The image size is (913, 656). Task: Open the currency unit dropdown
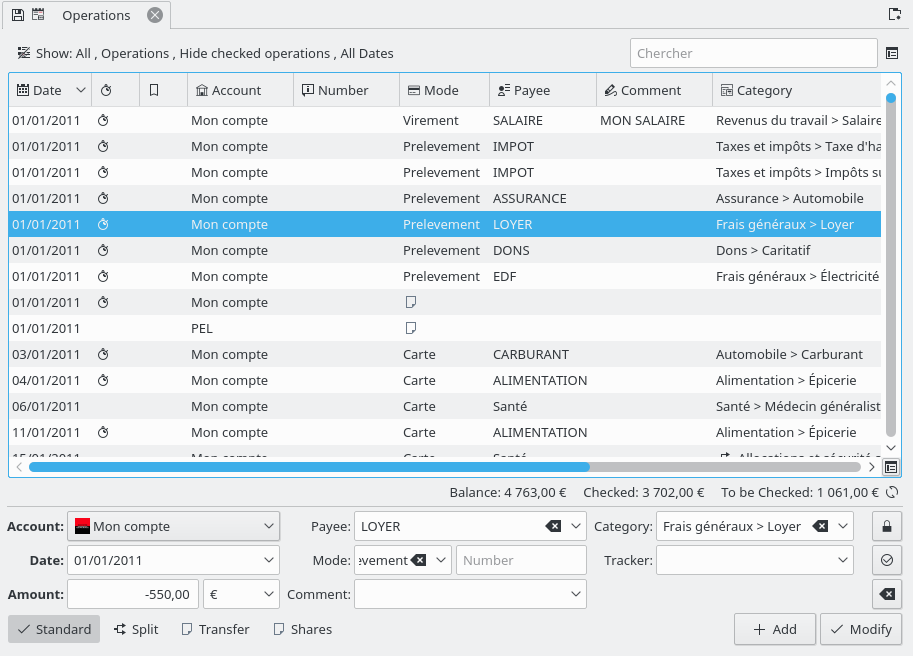(x=241, y=594)
